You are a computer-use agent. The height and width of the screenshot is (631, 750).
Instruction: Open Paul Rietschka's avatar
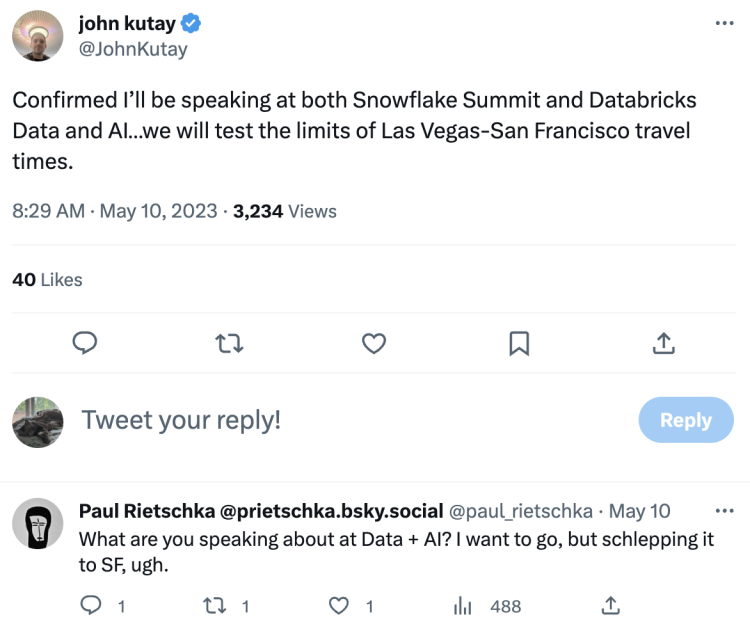(x=38, y=525)
